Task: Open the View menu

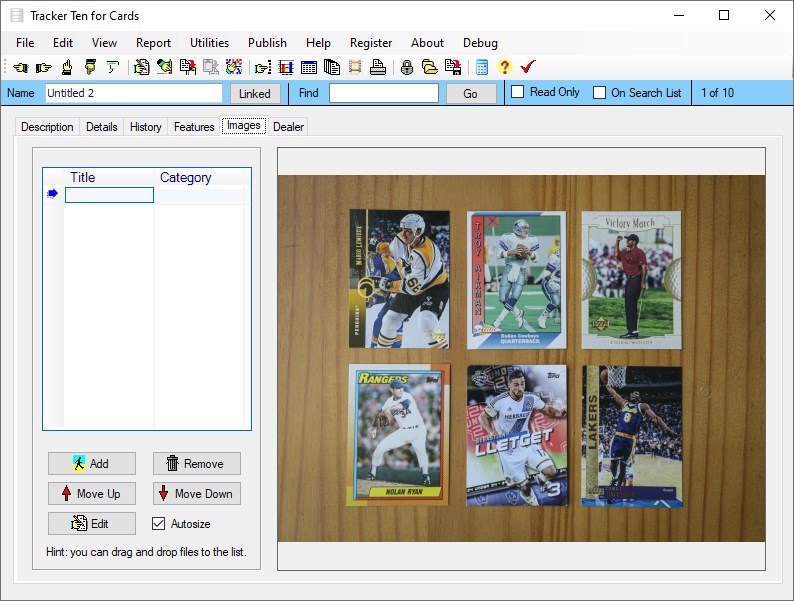Action: click(x=104, y=43)
